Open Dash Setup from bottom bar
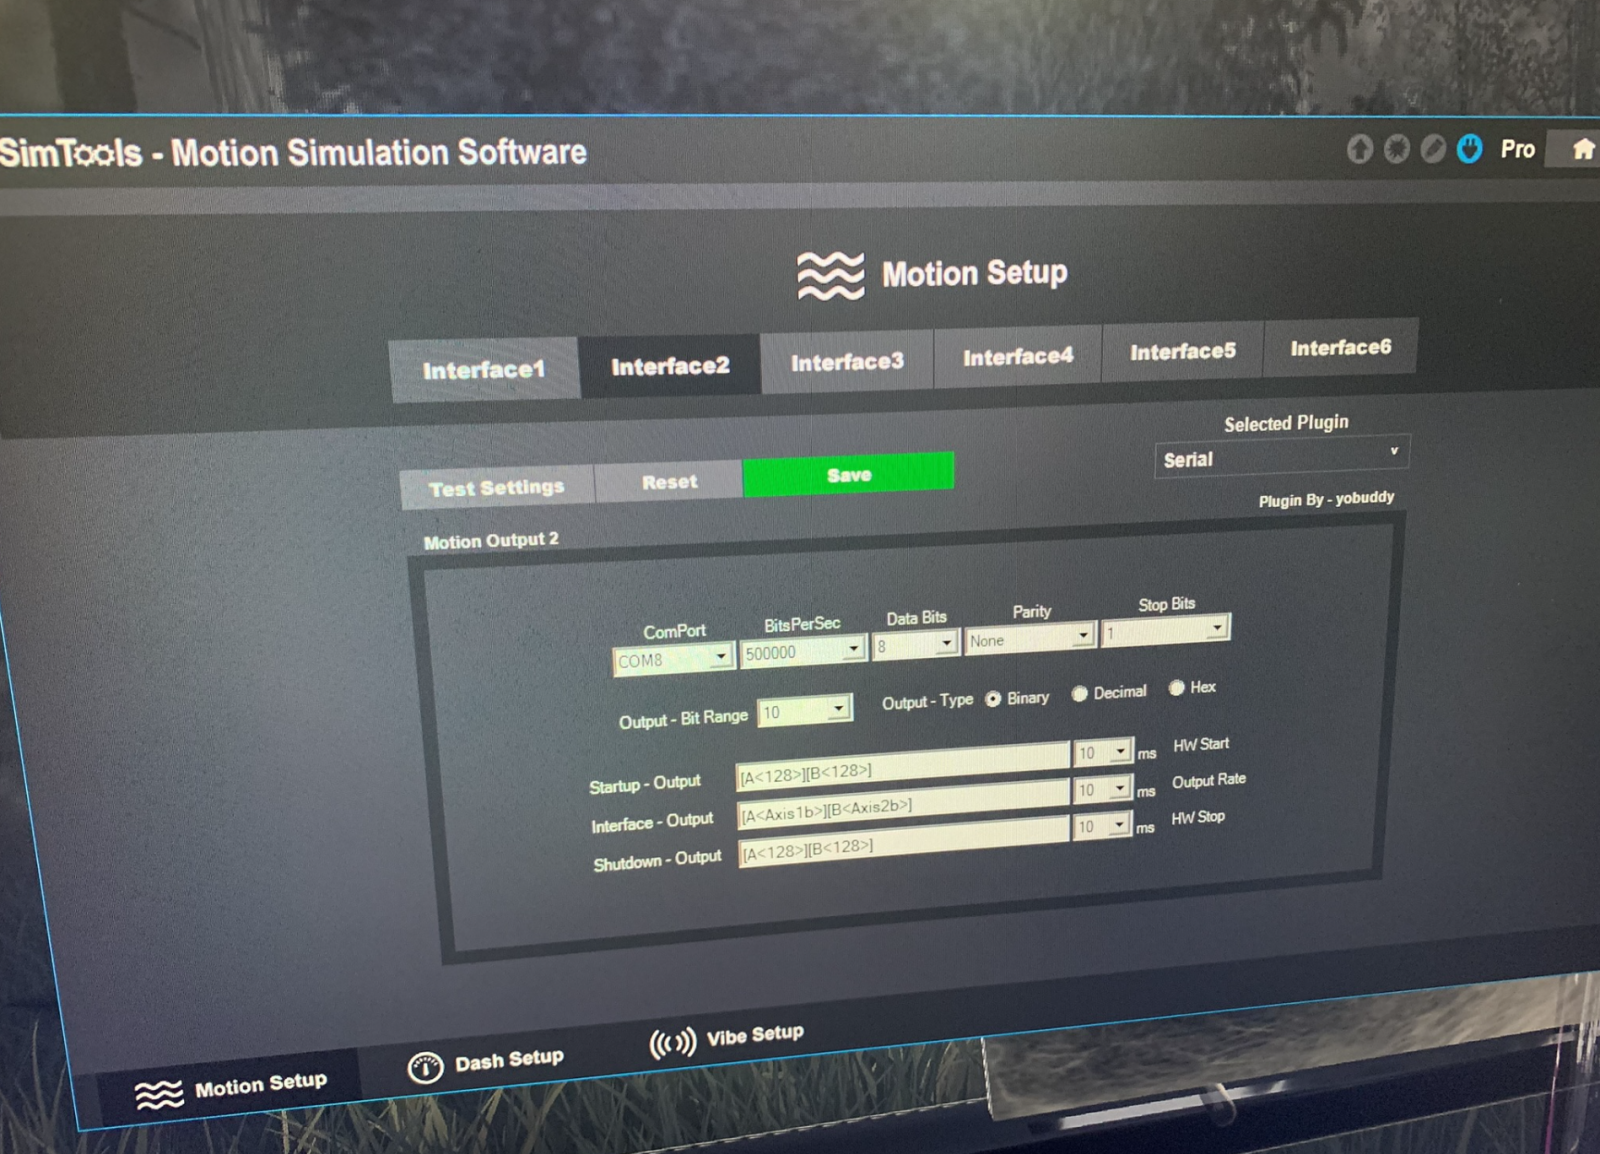 tap(486, 1063)
